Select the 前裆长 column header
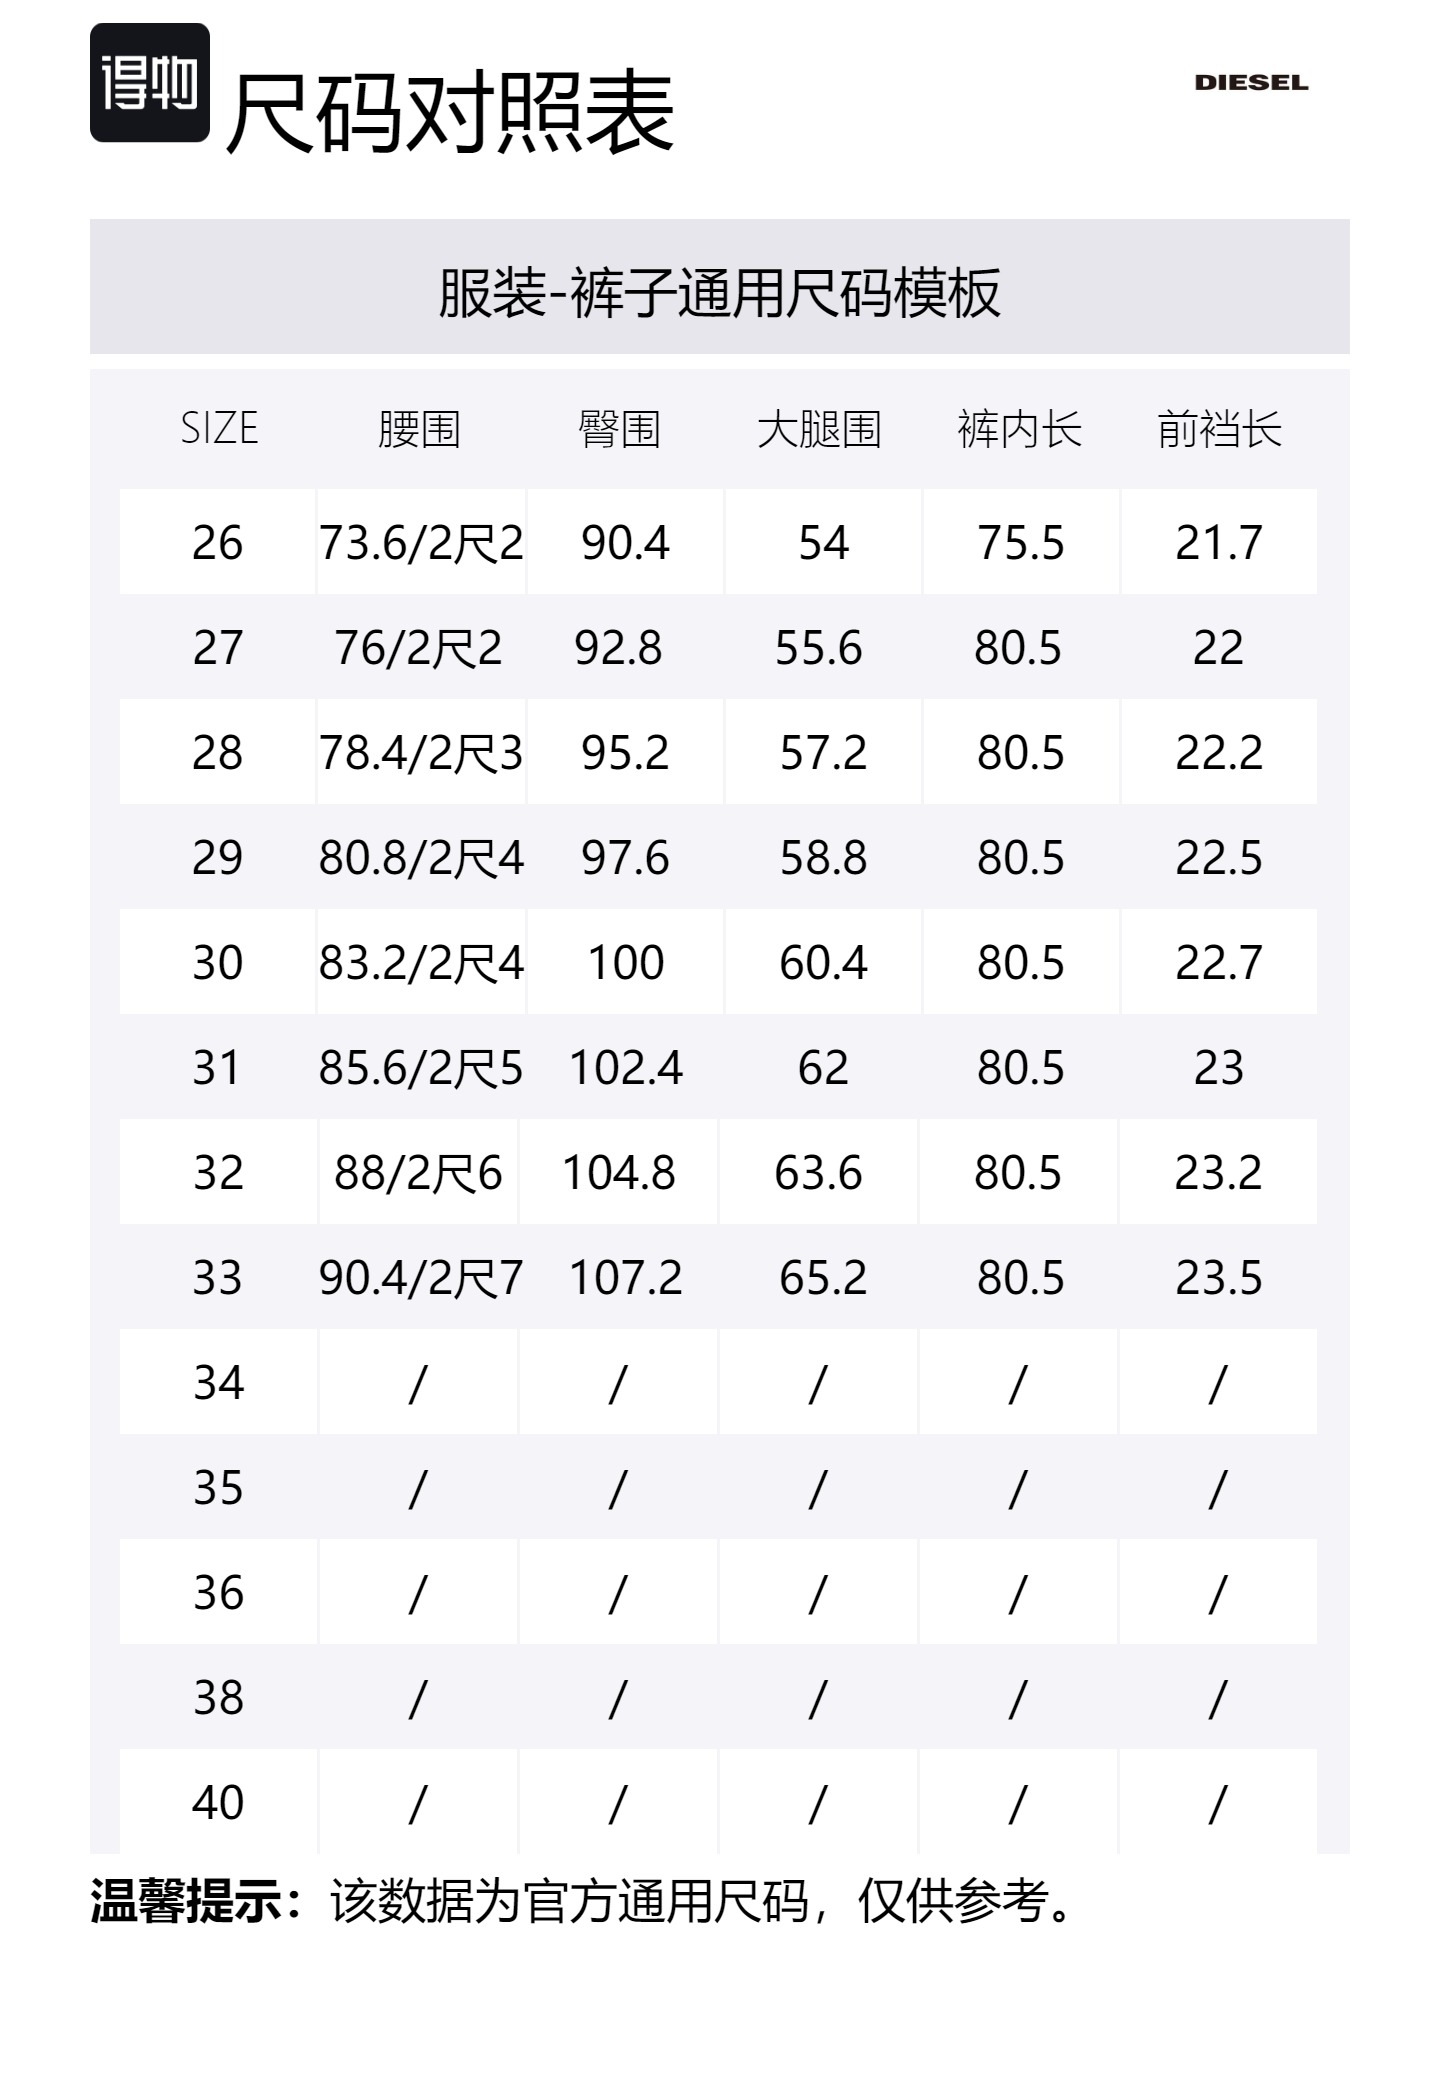This screenshot has width=1443, height=2076. 1219,429
